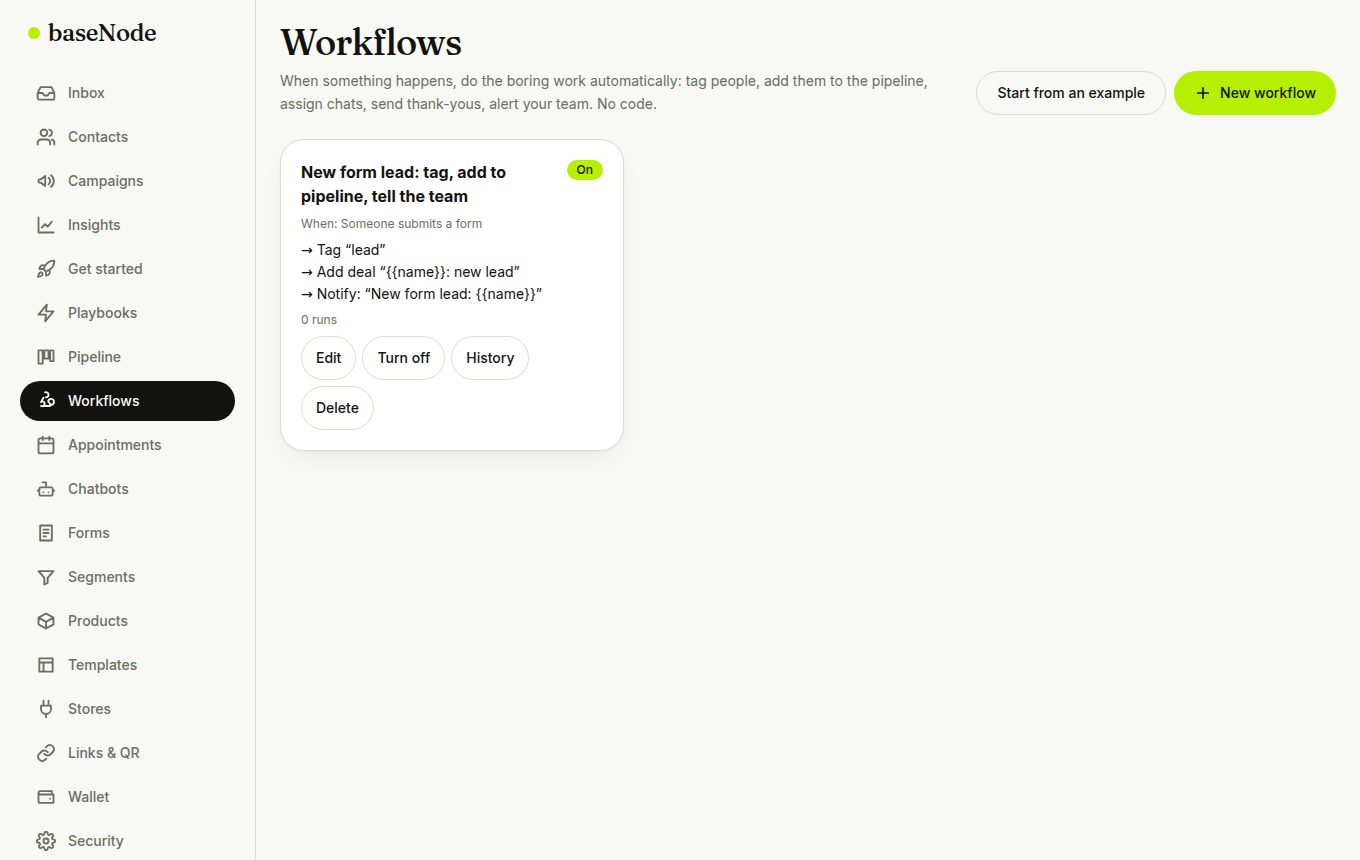Click Start from an example
The width and height of the screenshot is (1360, 860).
[1071, 93]
